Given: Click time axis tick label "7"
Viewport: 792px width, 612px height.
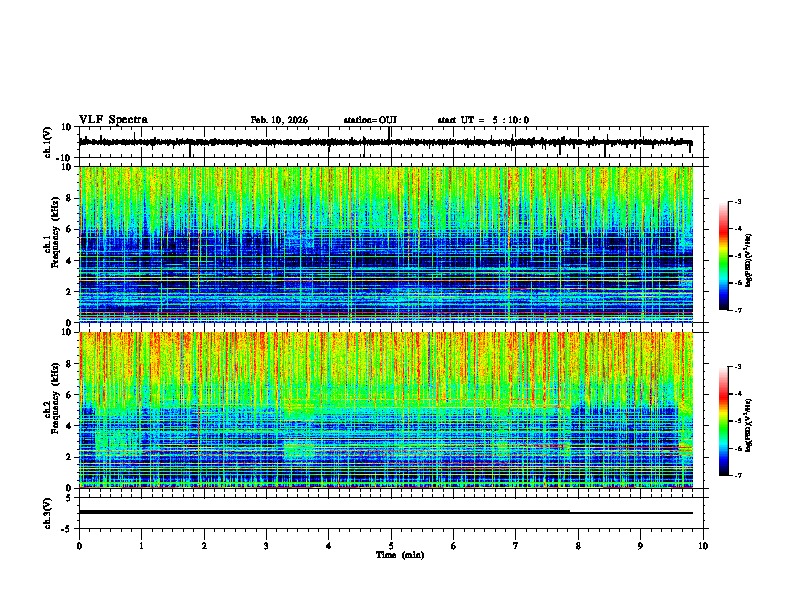Looking at the screenshot, I should click(x=516, y=546).
